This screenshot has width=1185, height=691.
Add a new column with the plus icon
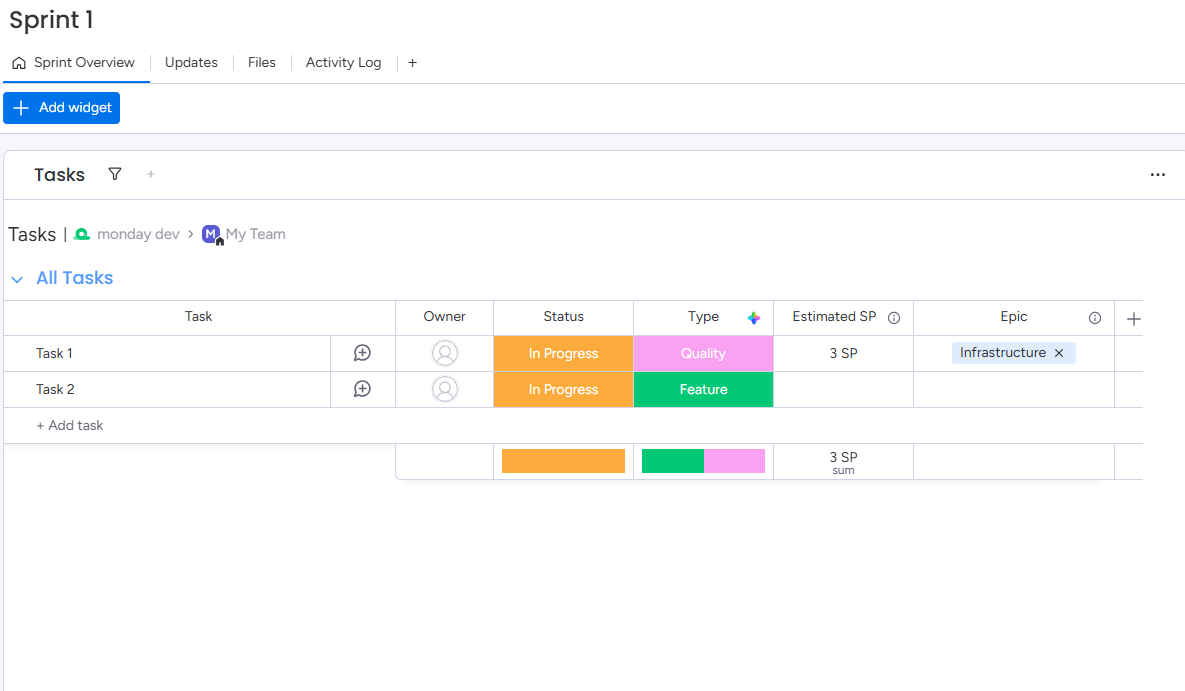point(1132,317)
